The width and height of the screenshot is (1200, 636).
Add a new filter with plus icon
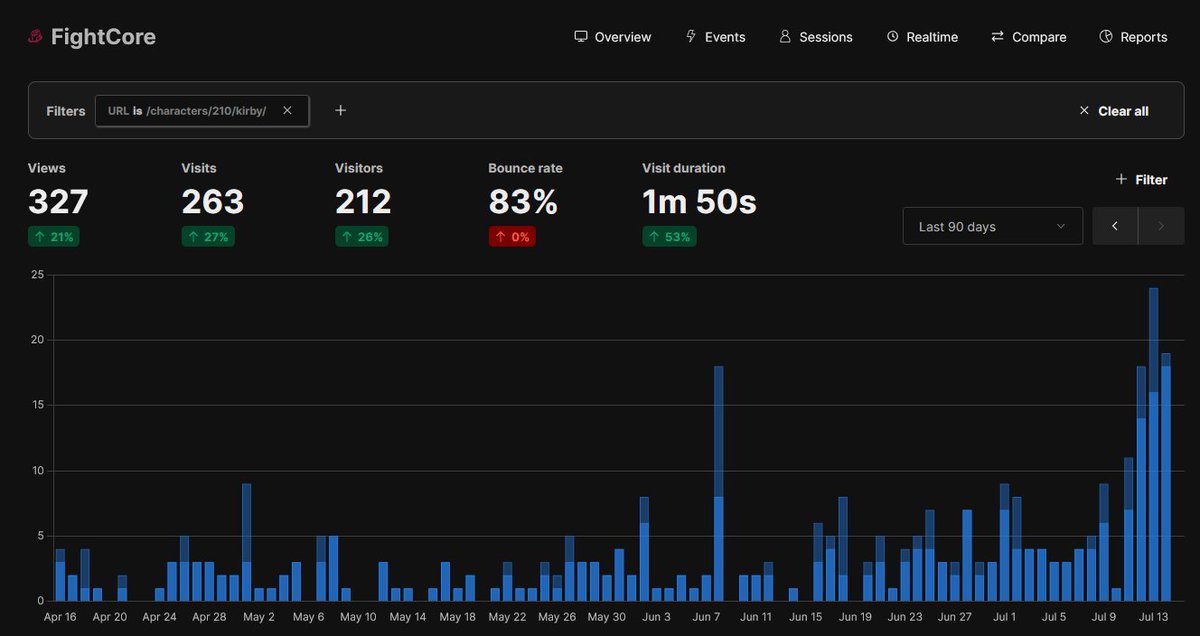340,110
